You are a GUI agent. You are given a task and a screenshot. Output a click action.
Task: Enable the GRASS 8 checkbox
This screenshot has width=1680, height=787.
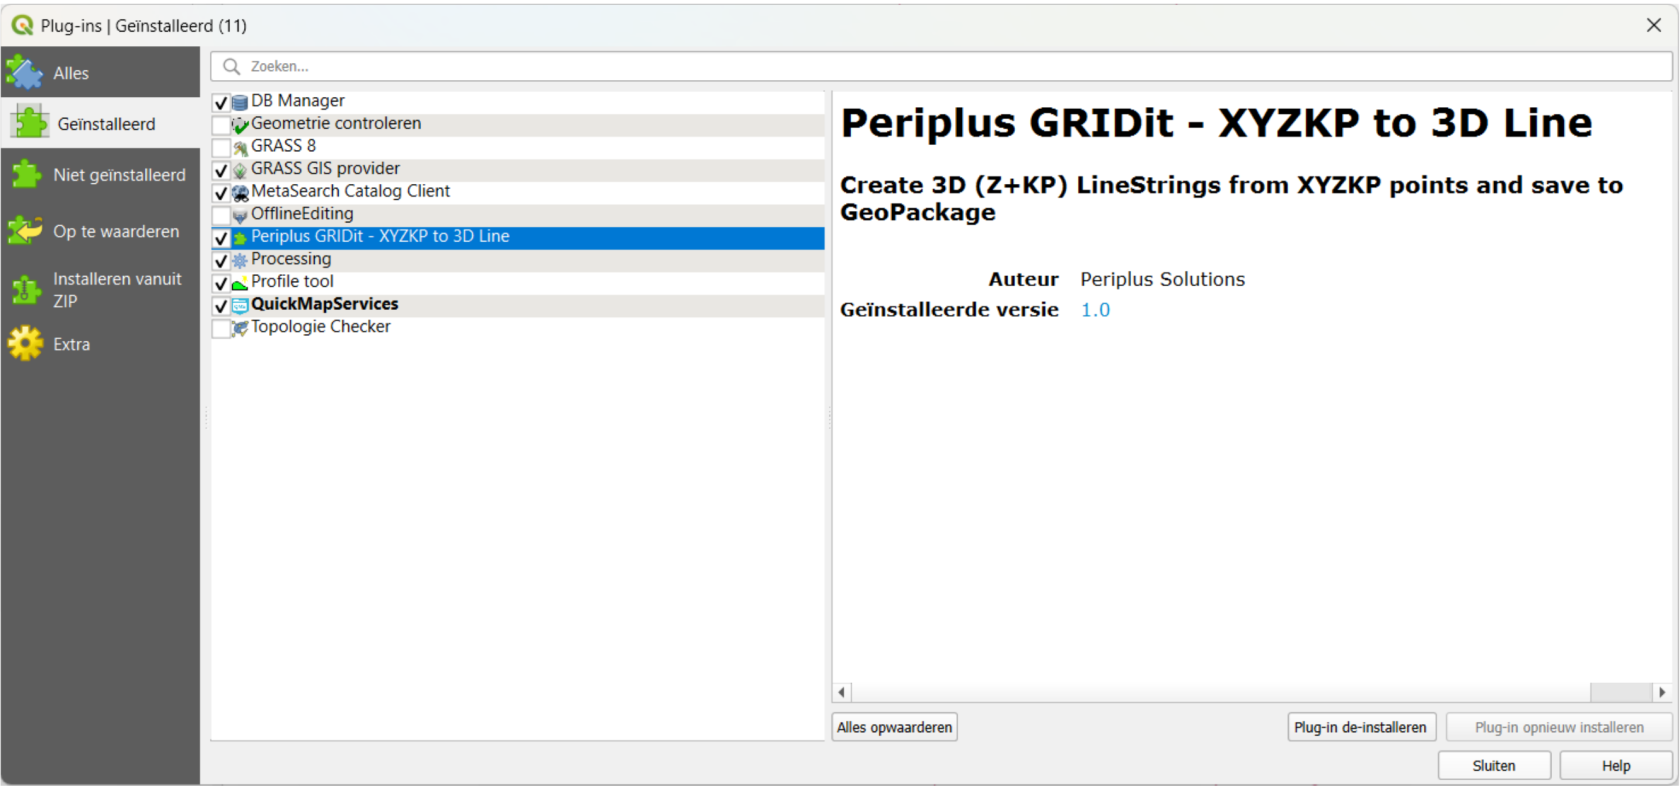[x=221, y=147]
